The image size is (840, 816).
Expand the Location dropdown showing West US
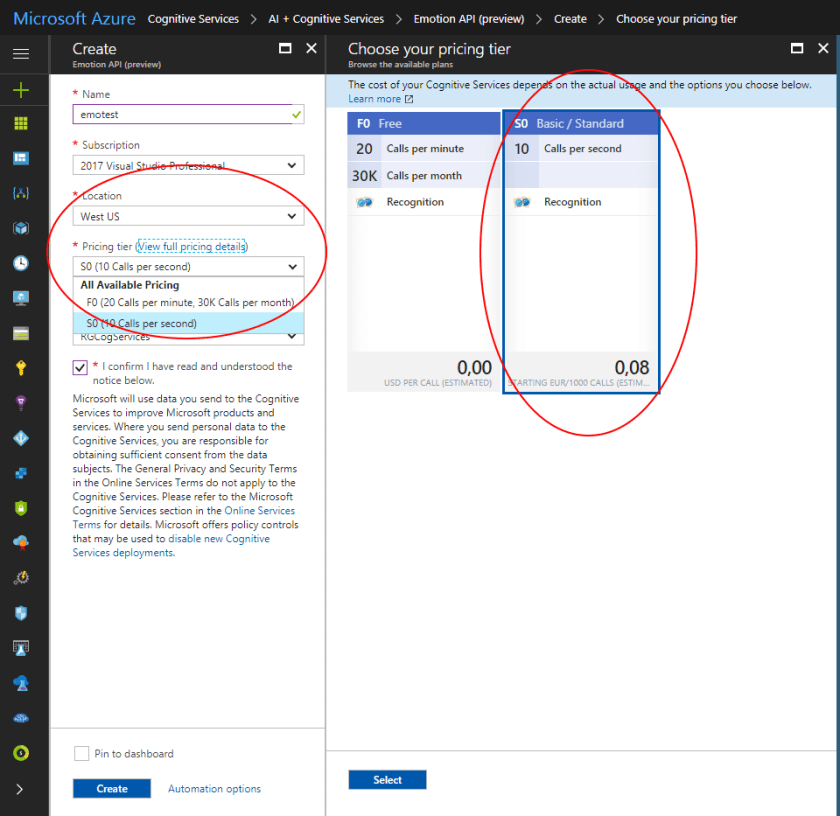click(x=188, y=216)
